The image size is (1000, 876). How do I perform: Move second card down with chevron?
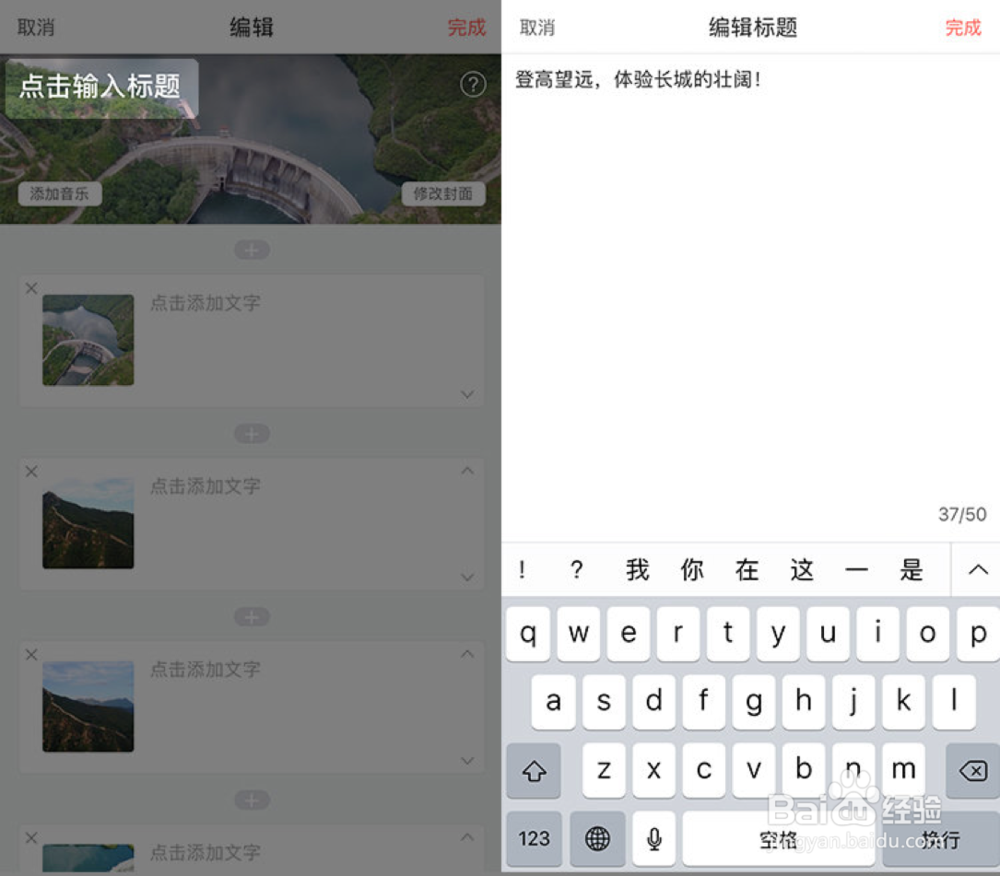coord(467,578)
